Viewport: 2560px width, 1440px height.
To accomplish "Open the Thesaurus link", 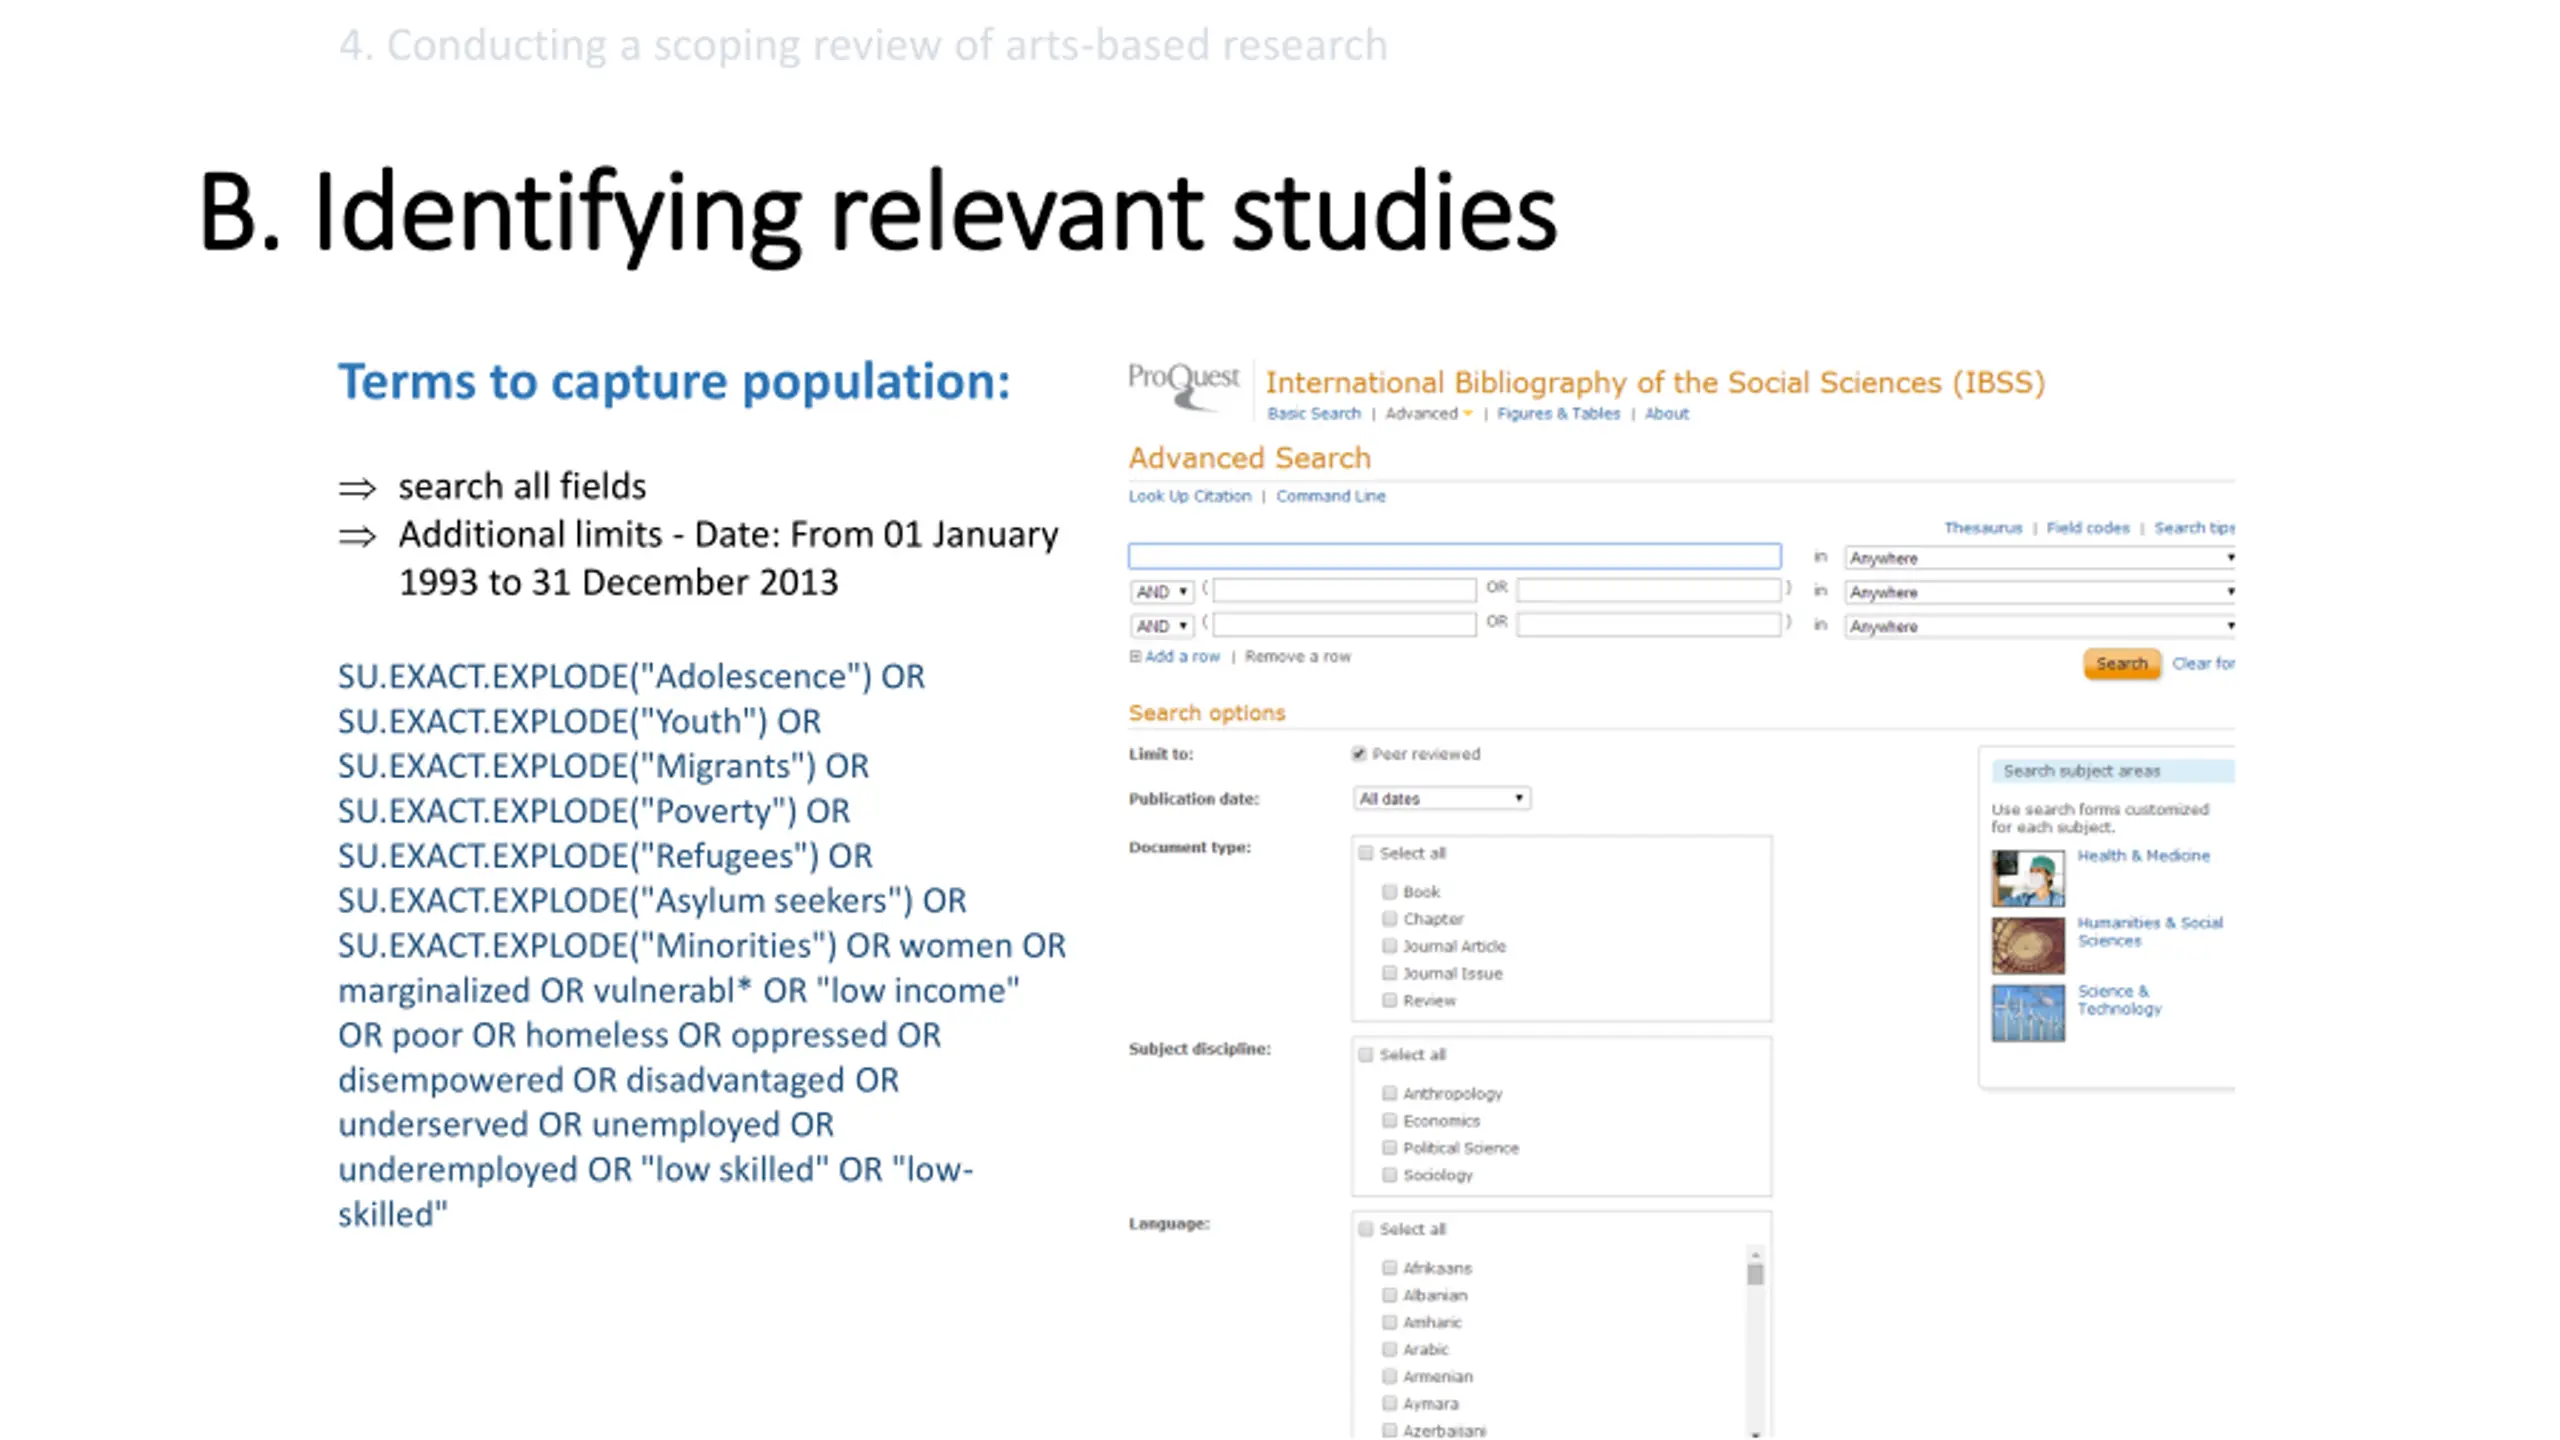I will (1982, 528).
